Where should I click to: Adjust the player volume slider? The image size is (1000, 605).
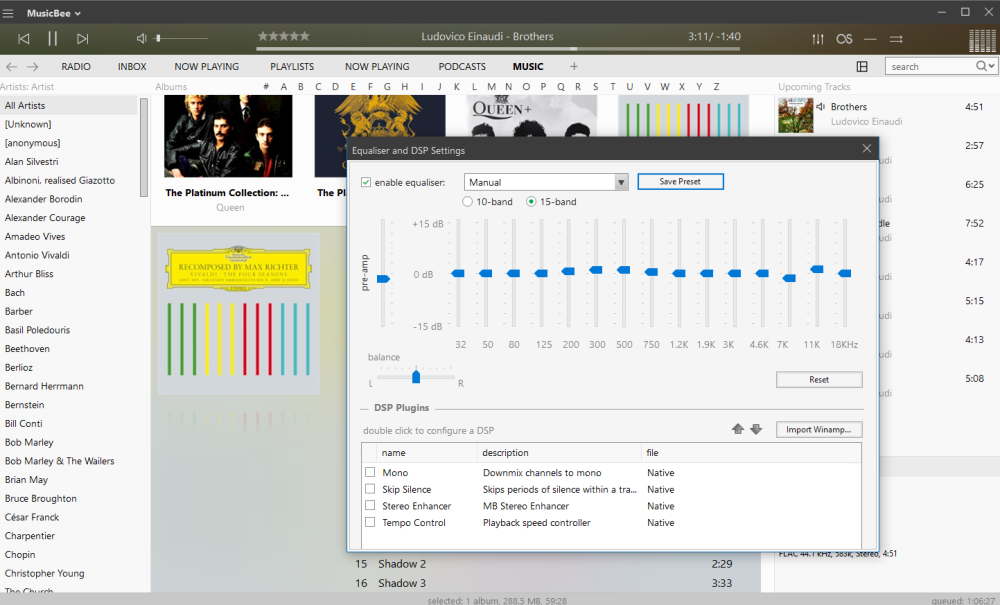(182, 39)
